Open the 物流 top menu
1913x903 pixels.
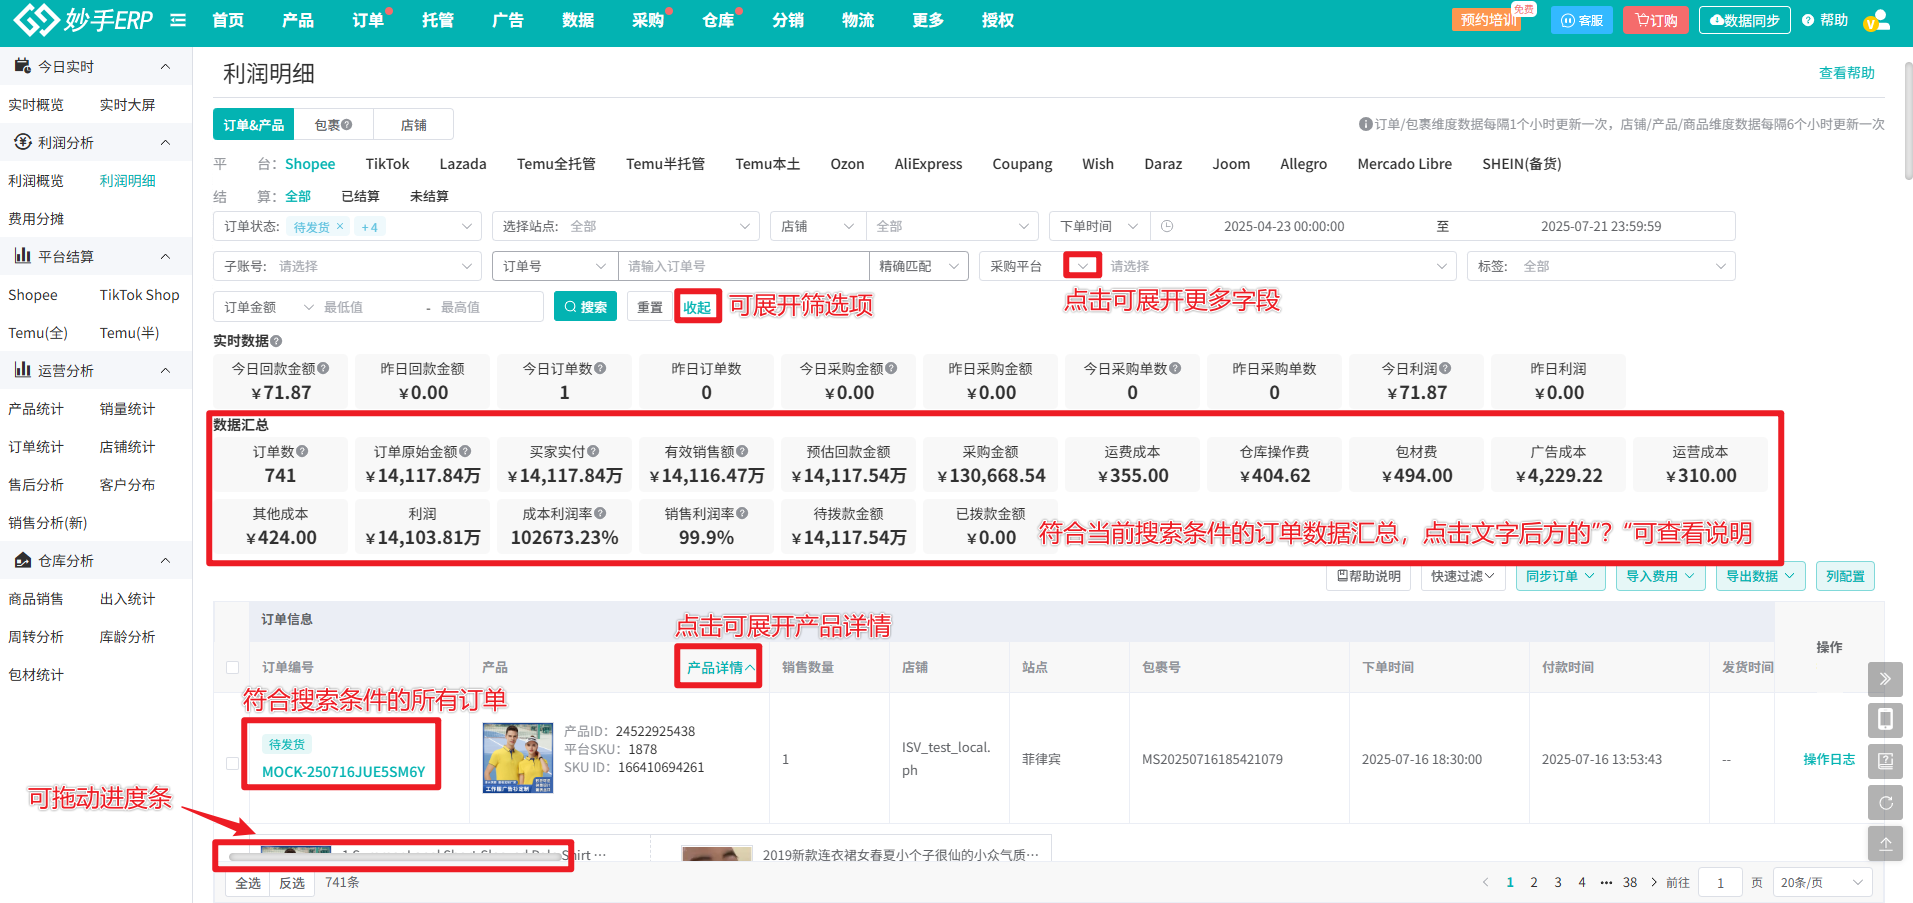858,20
